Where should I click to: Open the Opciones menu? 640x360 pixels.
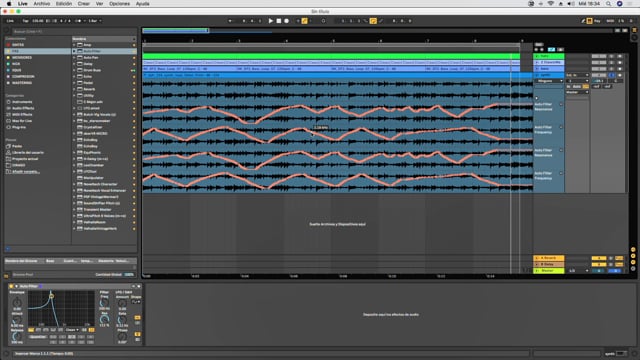119,4
